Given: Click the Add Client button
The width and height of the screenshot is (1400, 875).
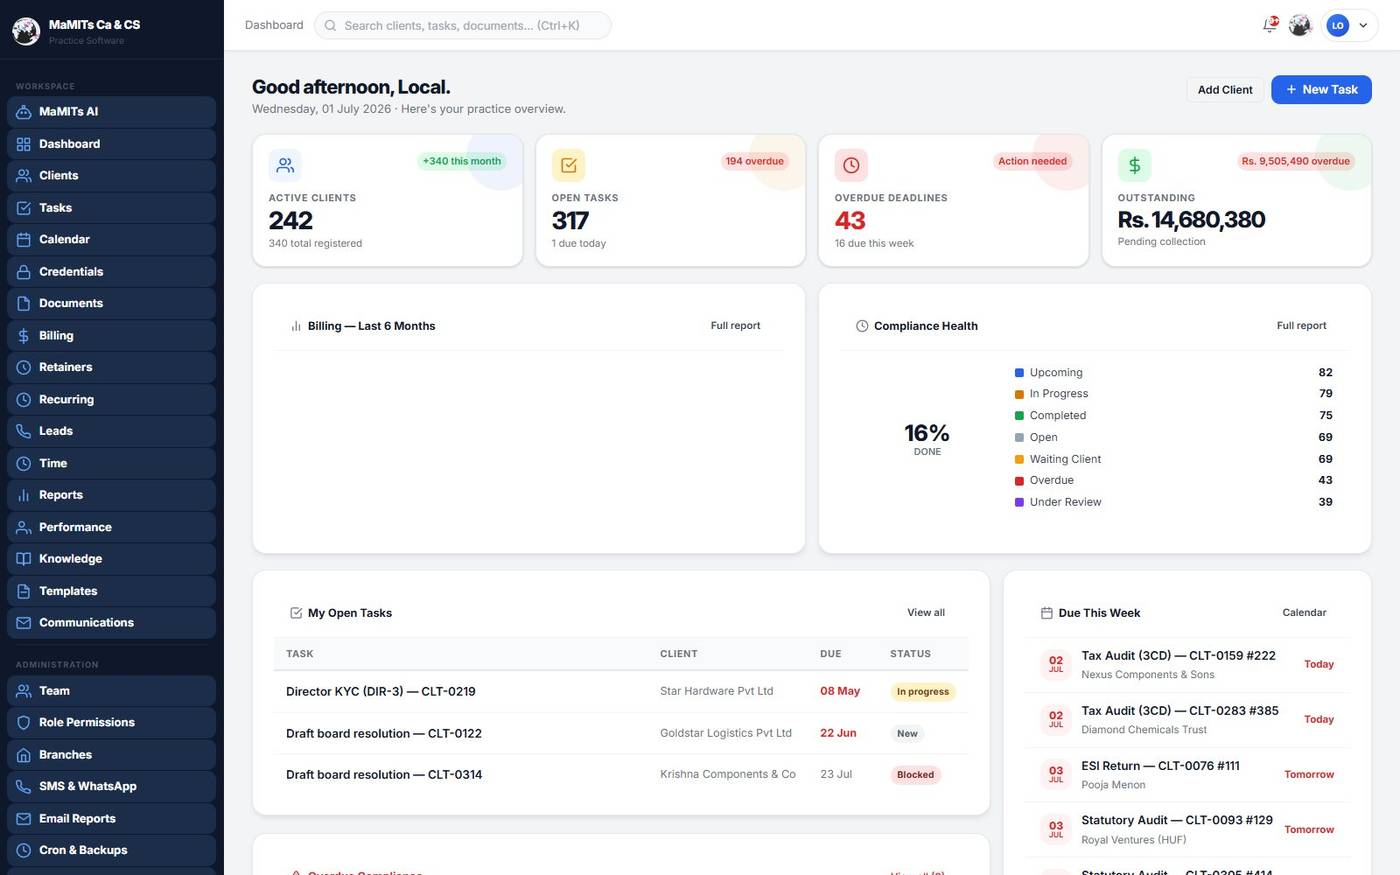Looking at the screenshot, I should (x=1225, y=90).
